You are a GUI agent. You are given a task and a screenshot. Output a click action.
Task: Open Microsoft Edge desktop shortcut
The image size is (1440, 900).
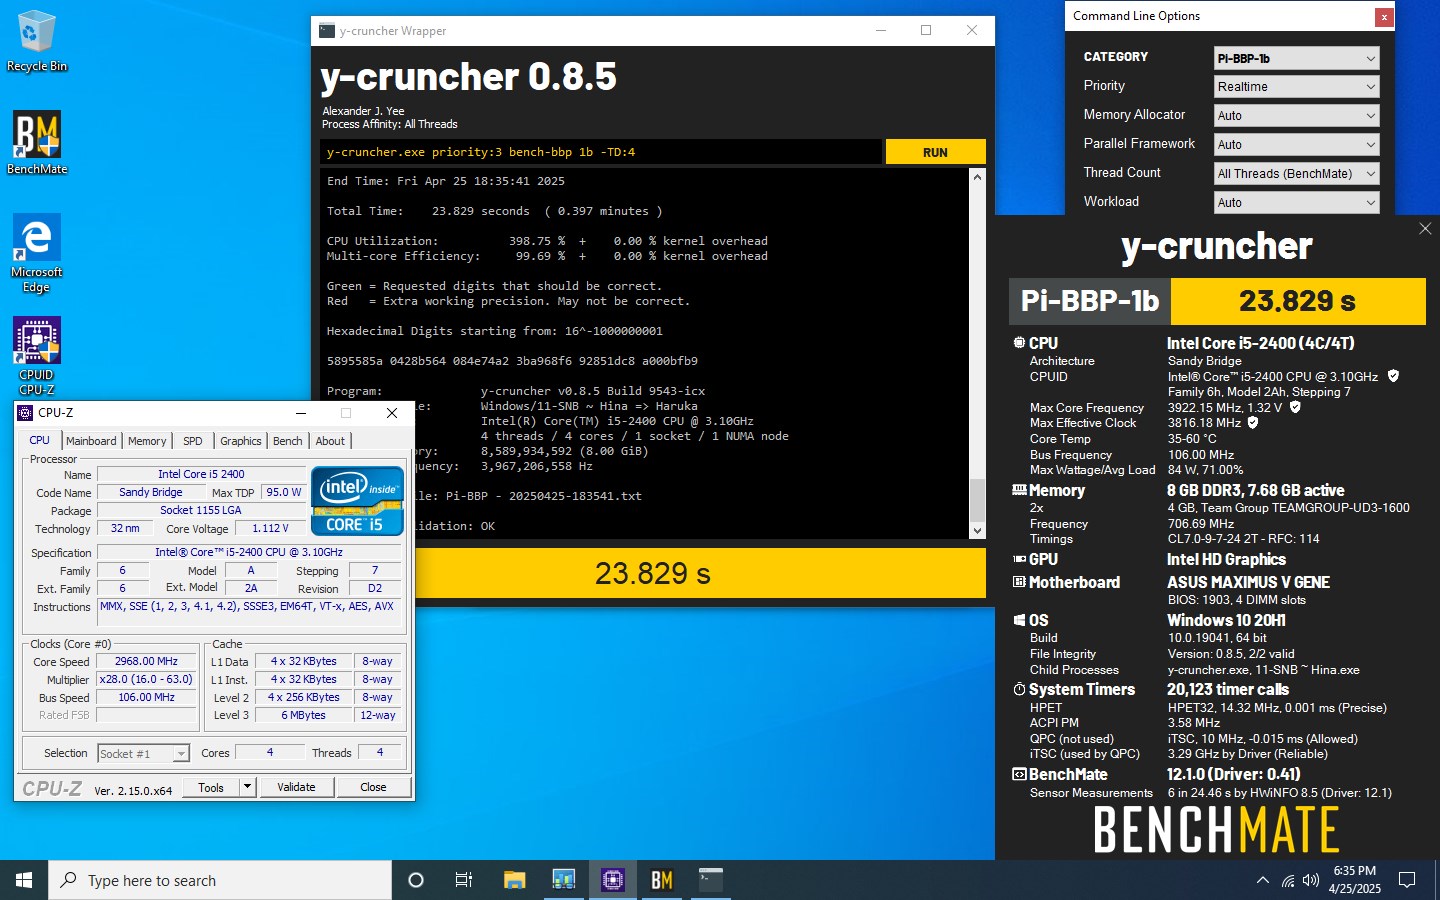[x=37, y=253]
